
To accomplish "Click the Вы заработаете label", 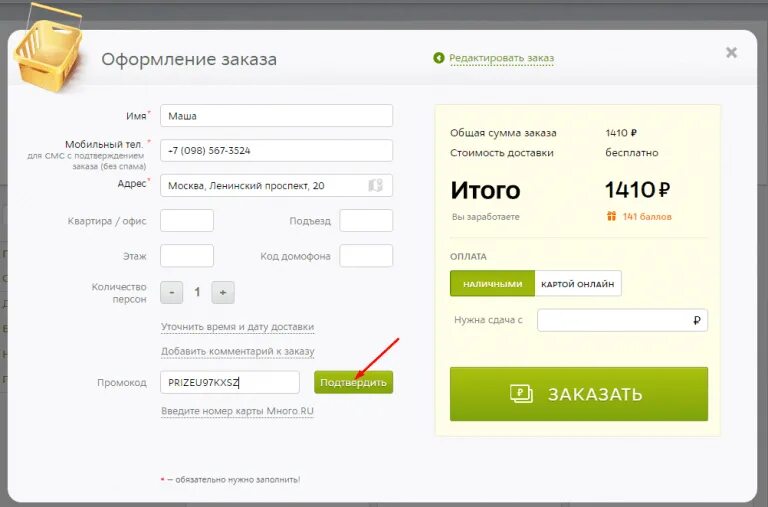I will [485, 217].
